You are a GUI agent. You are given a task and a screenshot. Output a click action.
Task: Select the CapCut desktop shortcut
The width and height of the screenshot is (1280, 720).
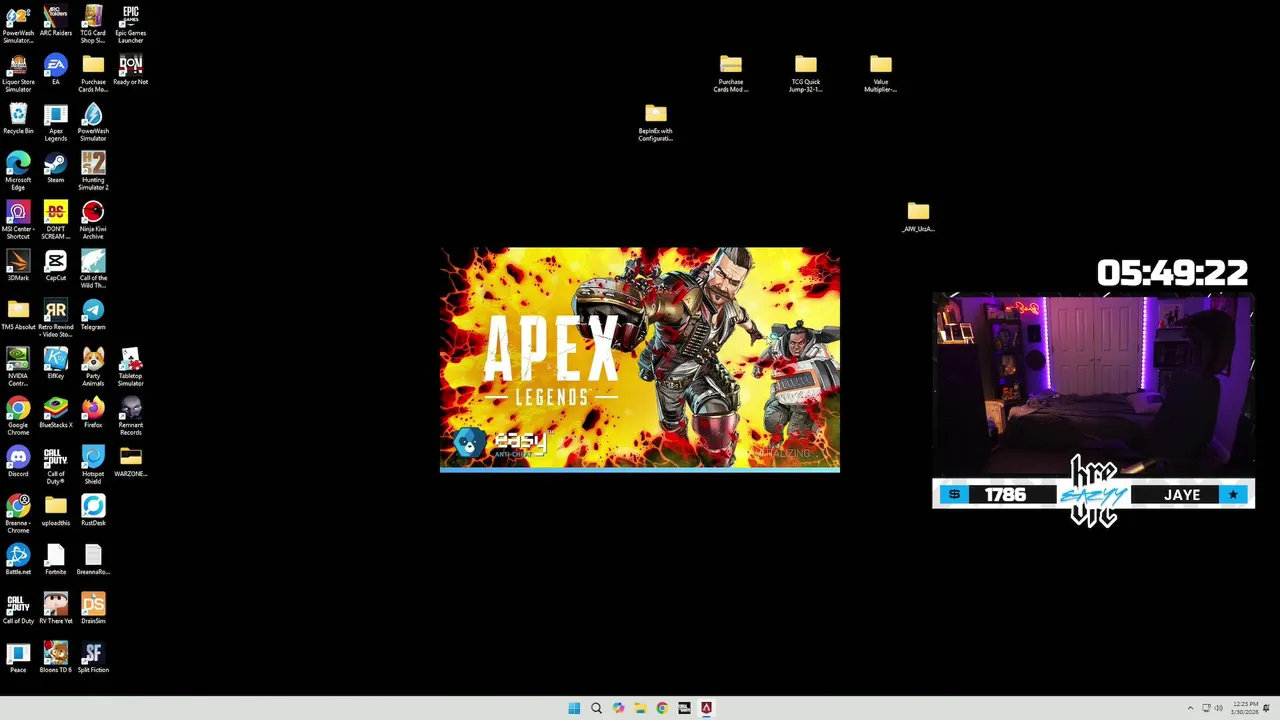point(56,266)
